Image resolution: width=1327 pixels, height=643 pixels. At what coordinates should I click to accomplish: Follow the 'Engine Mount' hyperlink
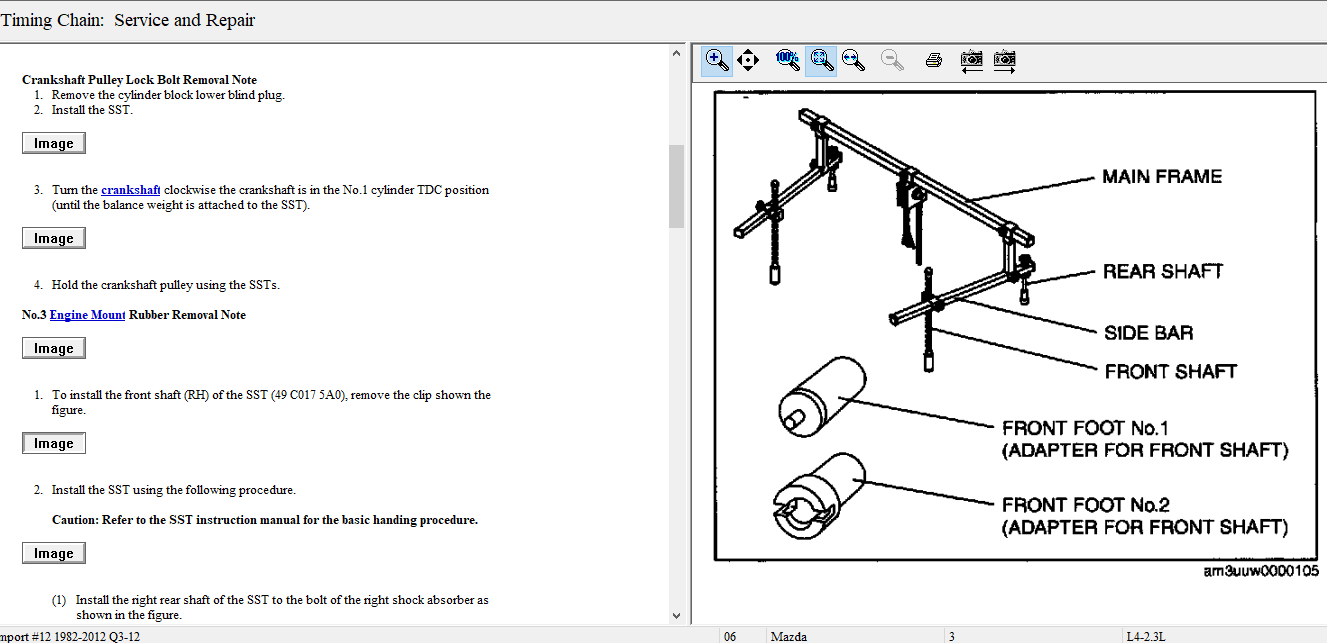88,315
